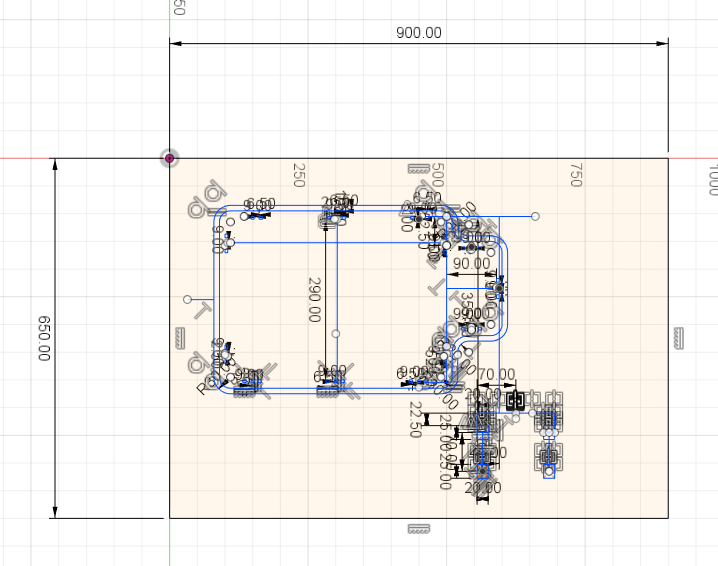
Task: Select vertical constraint glyph on right edge
Action: [679, 338]
